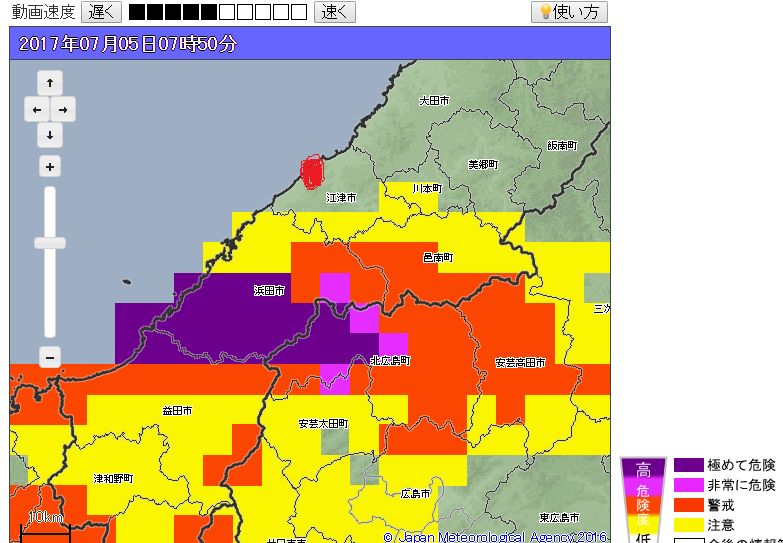Zoom in using the plus button
The width and height of the screenshot is (783, 543).
pyautogui.click(x=50, y=166)
